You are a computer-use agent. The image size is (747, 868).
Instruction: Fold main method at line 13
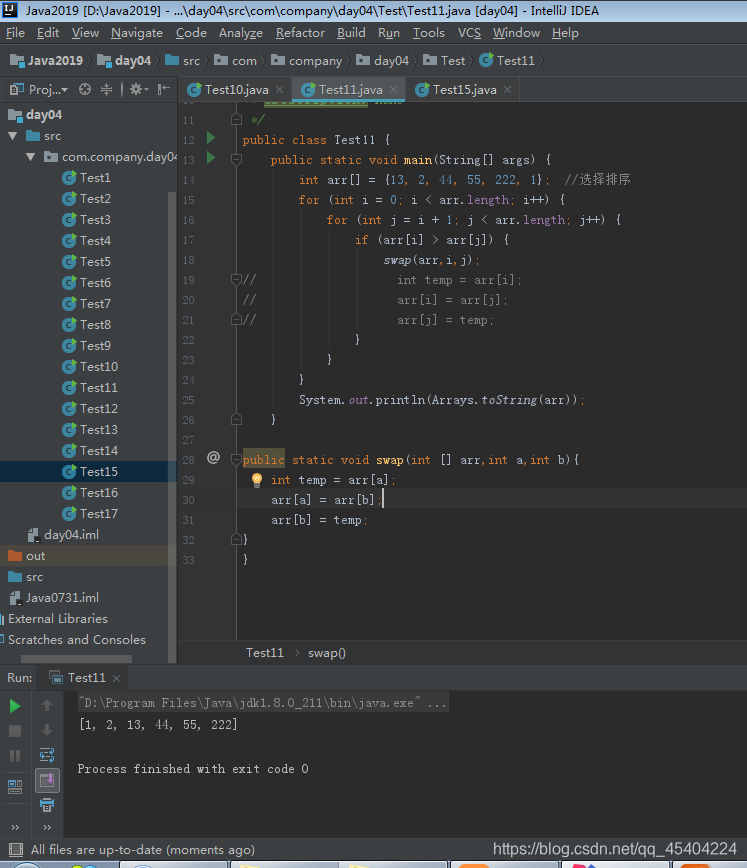(236, 159)
